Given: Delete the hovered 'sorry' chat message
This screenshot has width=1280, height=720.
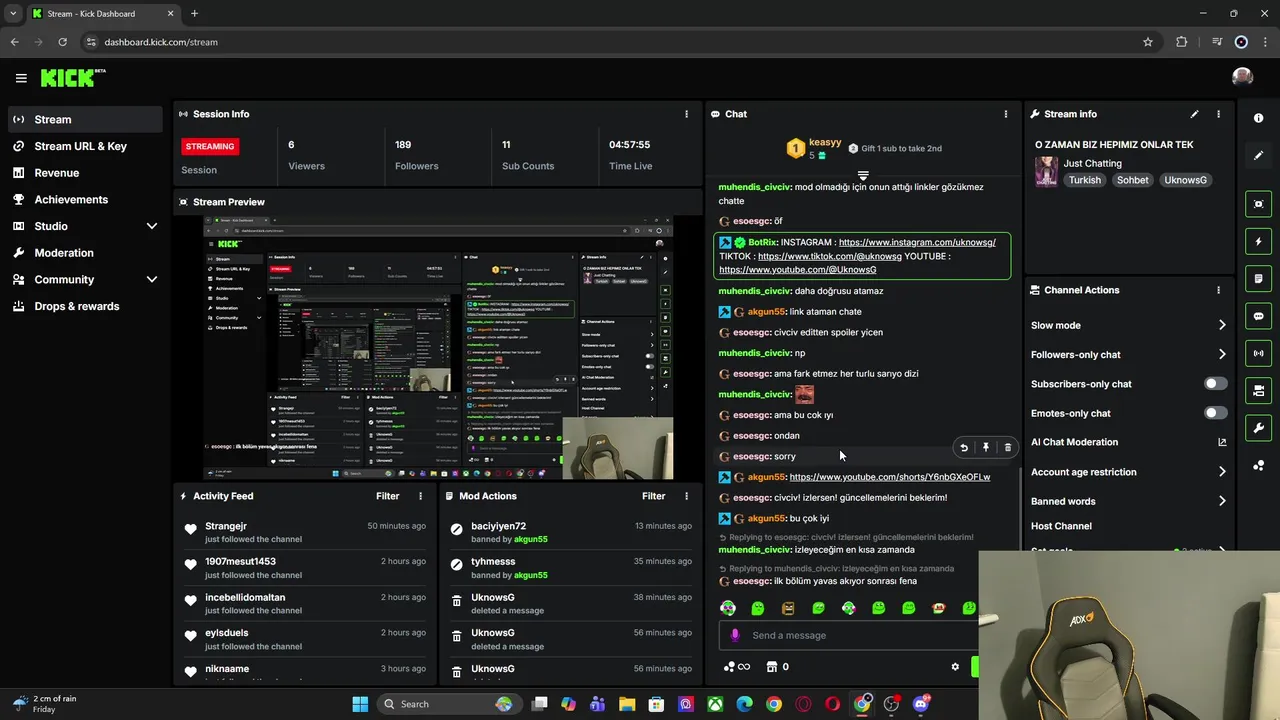Looking at the screenshot, I should pos(1007,448).
